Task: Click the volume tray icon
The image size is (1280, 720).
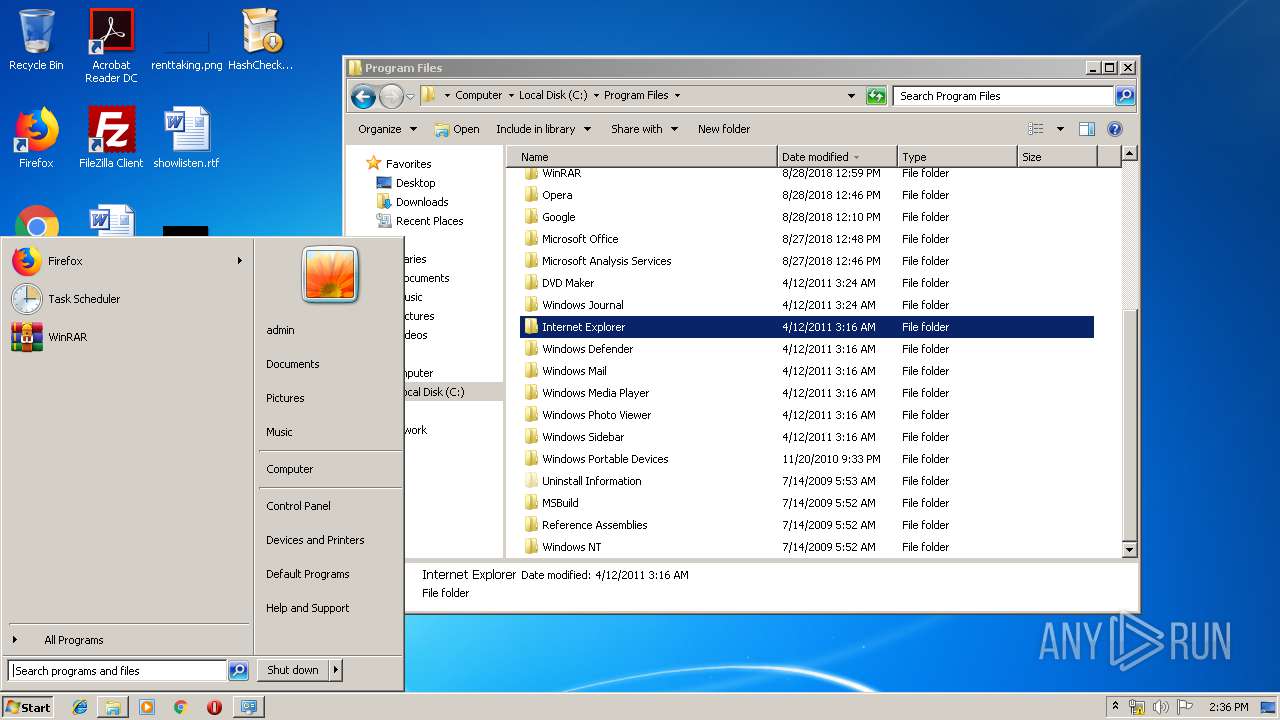Action: coord(1161,707)
